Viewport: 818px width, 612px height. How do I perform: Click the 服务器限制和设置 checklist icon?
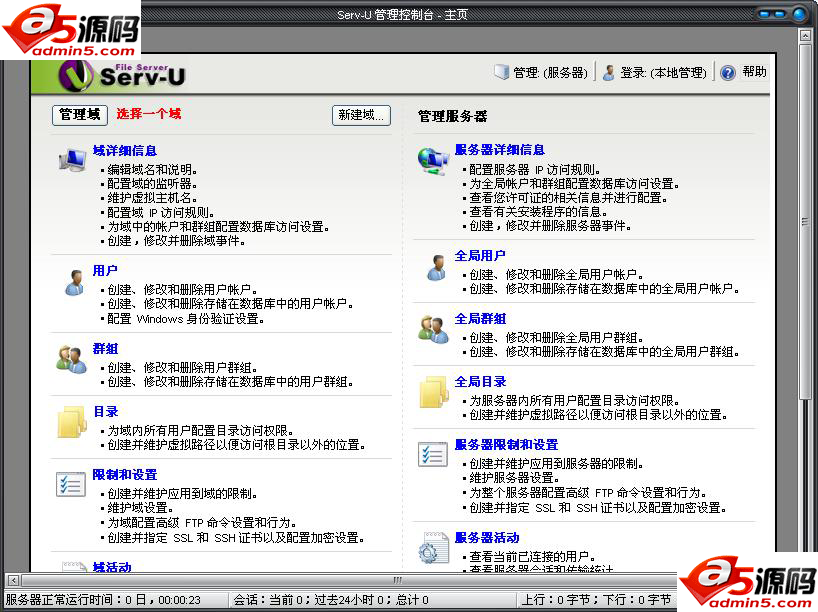click(432, 454)
